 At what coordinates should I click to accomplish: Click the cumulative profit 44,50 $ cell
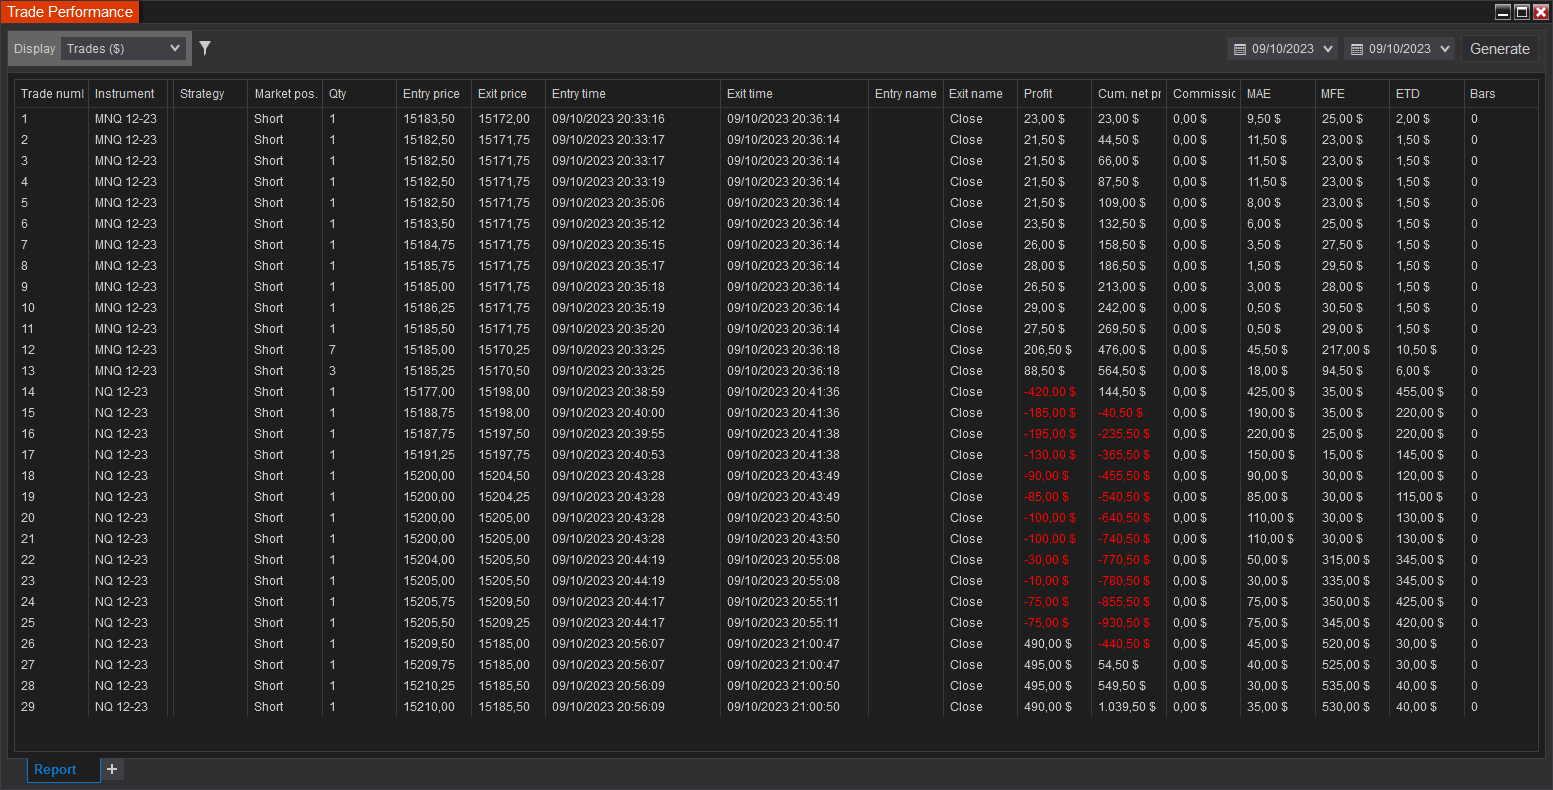[1119, 140]
